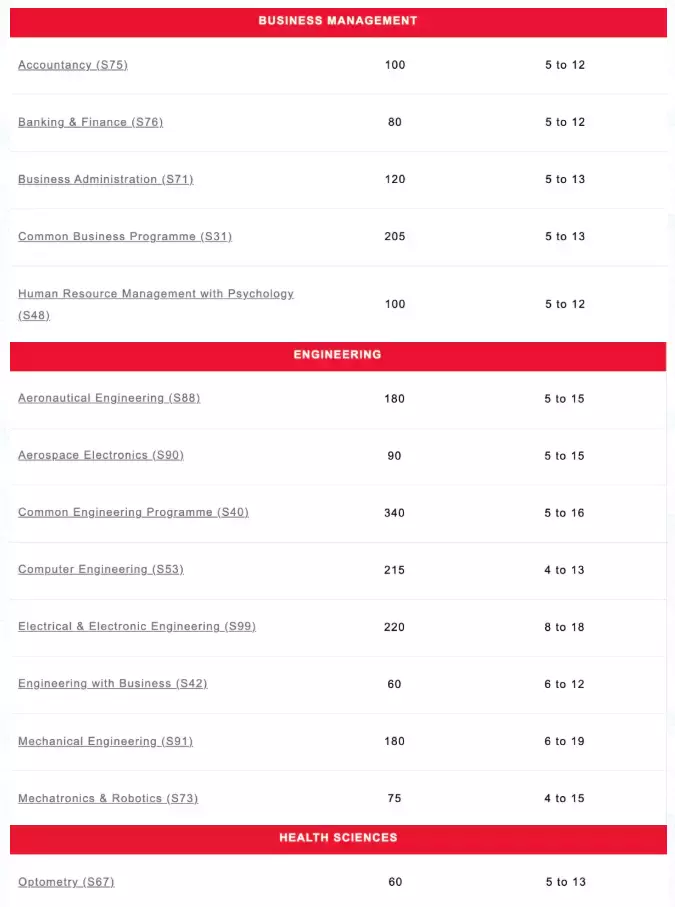The height and width of the screenshot is (907, 675).
Task: Click the Health Sciences section header
Action: coord(338,838)
